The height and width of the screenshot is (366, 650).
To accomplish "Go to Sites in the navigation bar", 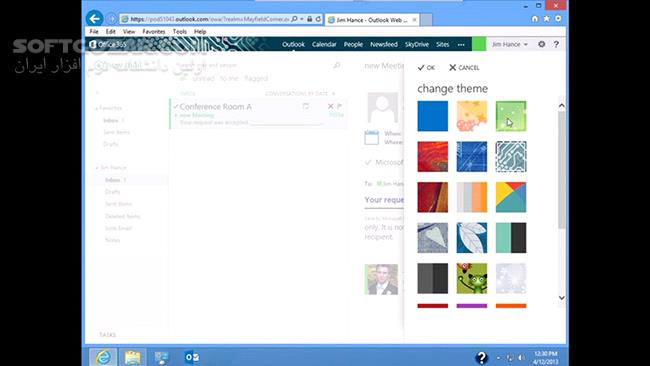I will tap(442, 44).
